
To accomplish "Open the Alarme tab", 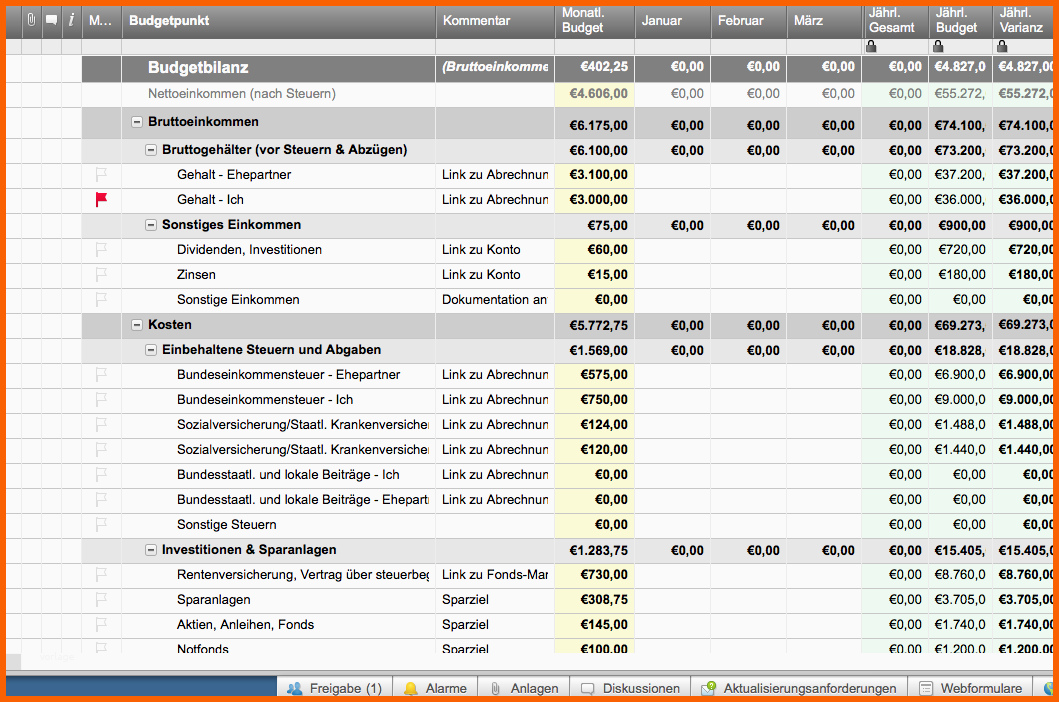I will (x=435, y=688).
